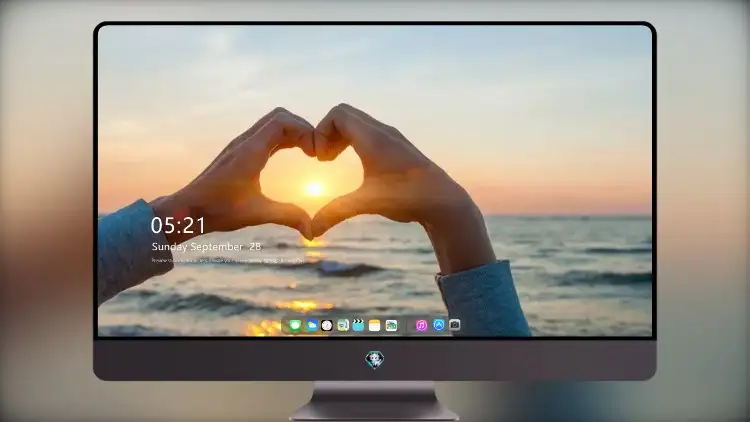Open the Maps app in dock
The height and width of the screenshot is (422, 750).
pos(343,325)
